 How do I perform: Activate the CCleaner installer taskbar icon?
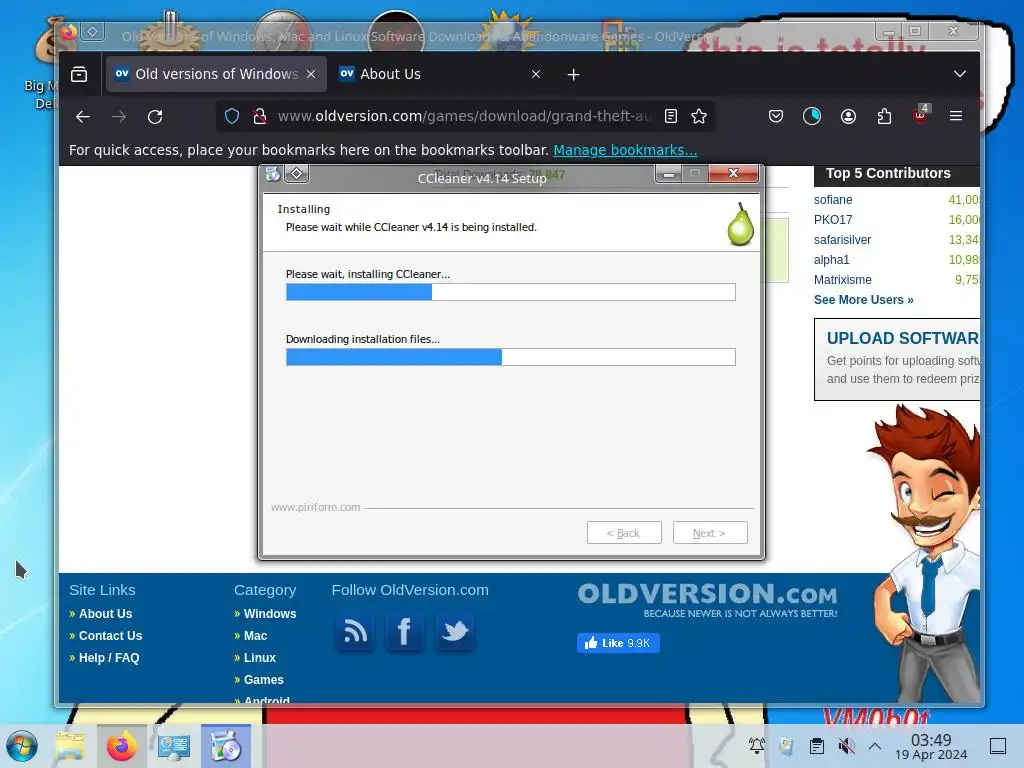(226, 746)
